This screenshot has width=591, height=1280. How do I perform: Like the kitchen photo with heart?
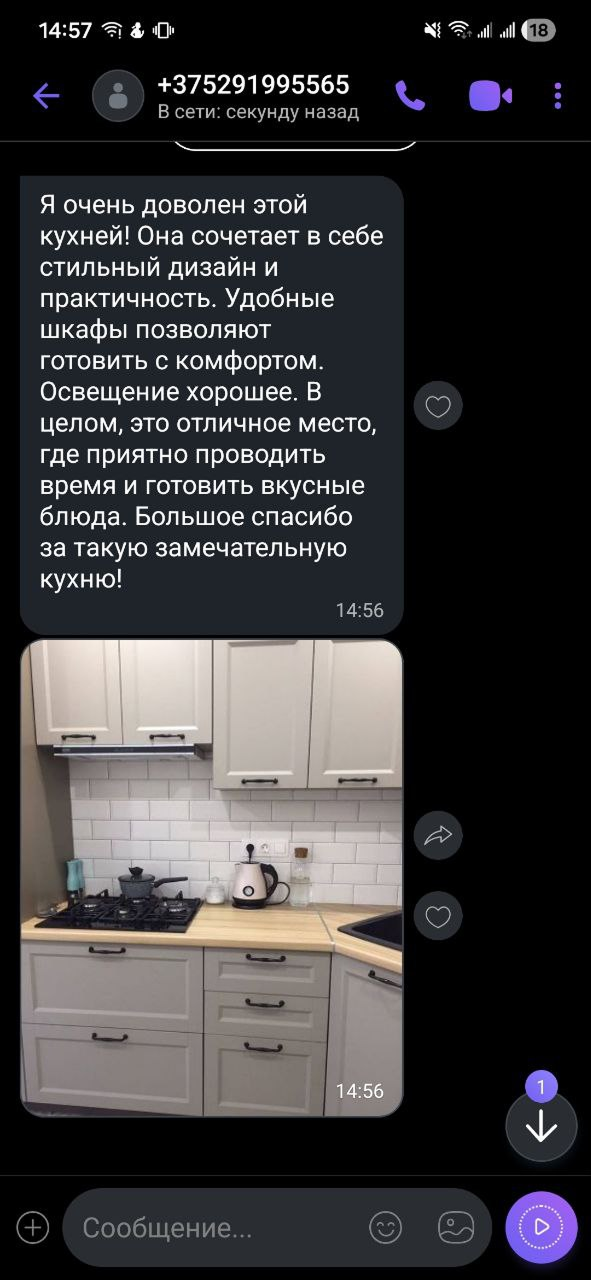tap(438, 915)
